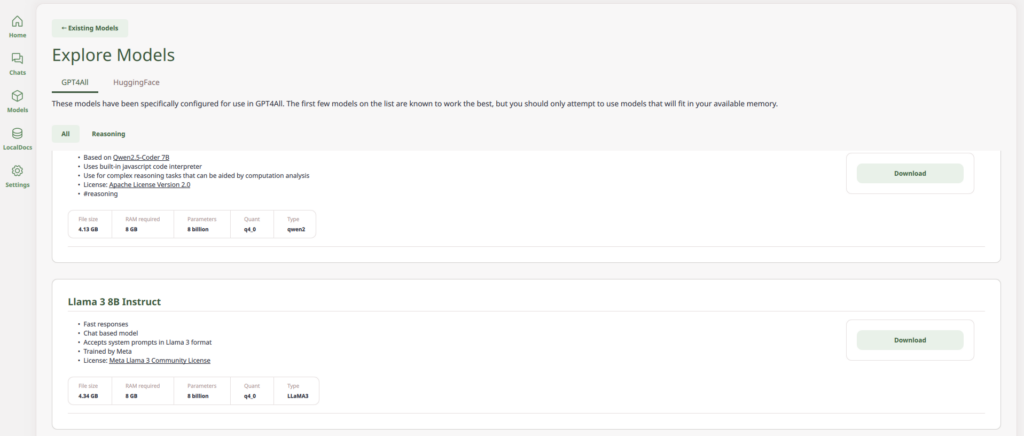Click the 4.34 GB file size cell
The image size is (1024, 436).
(90, 390)
